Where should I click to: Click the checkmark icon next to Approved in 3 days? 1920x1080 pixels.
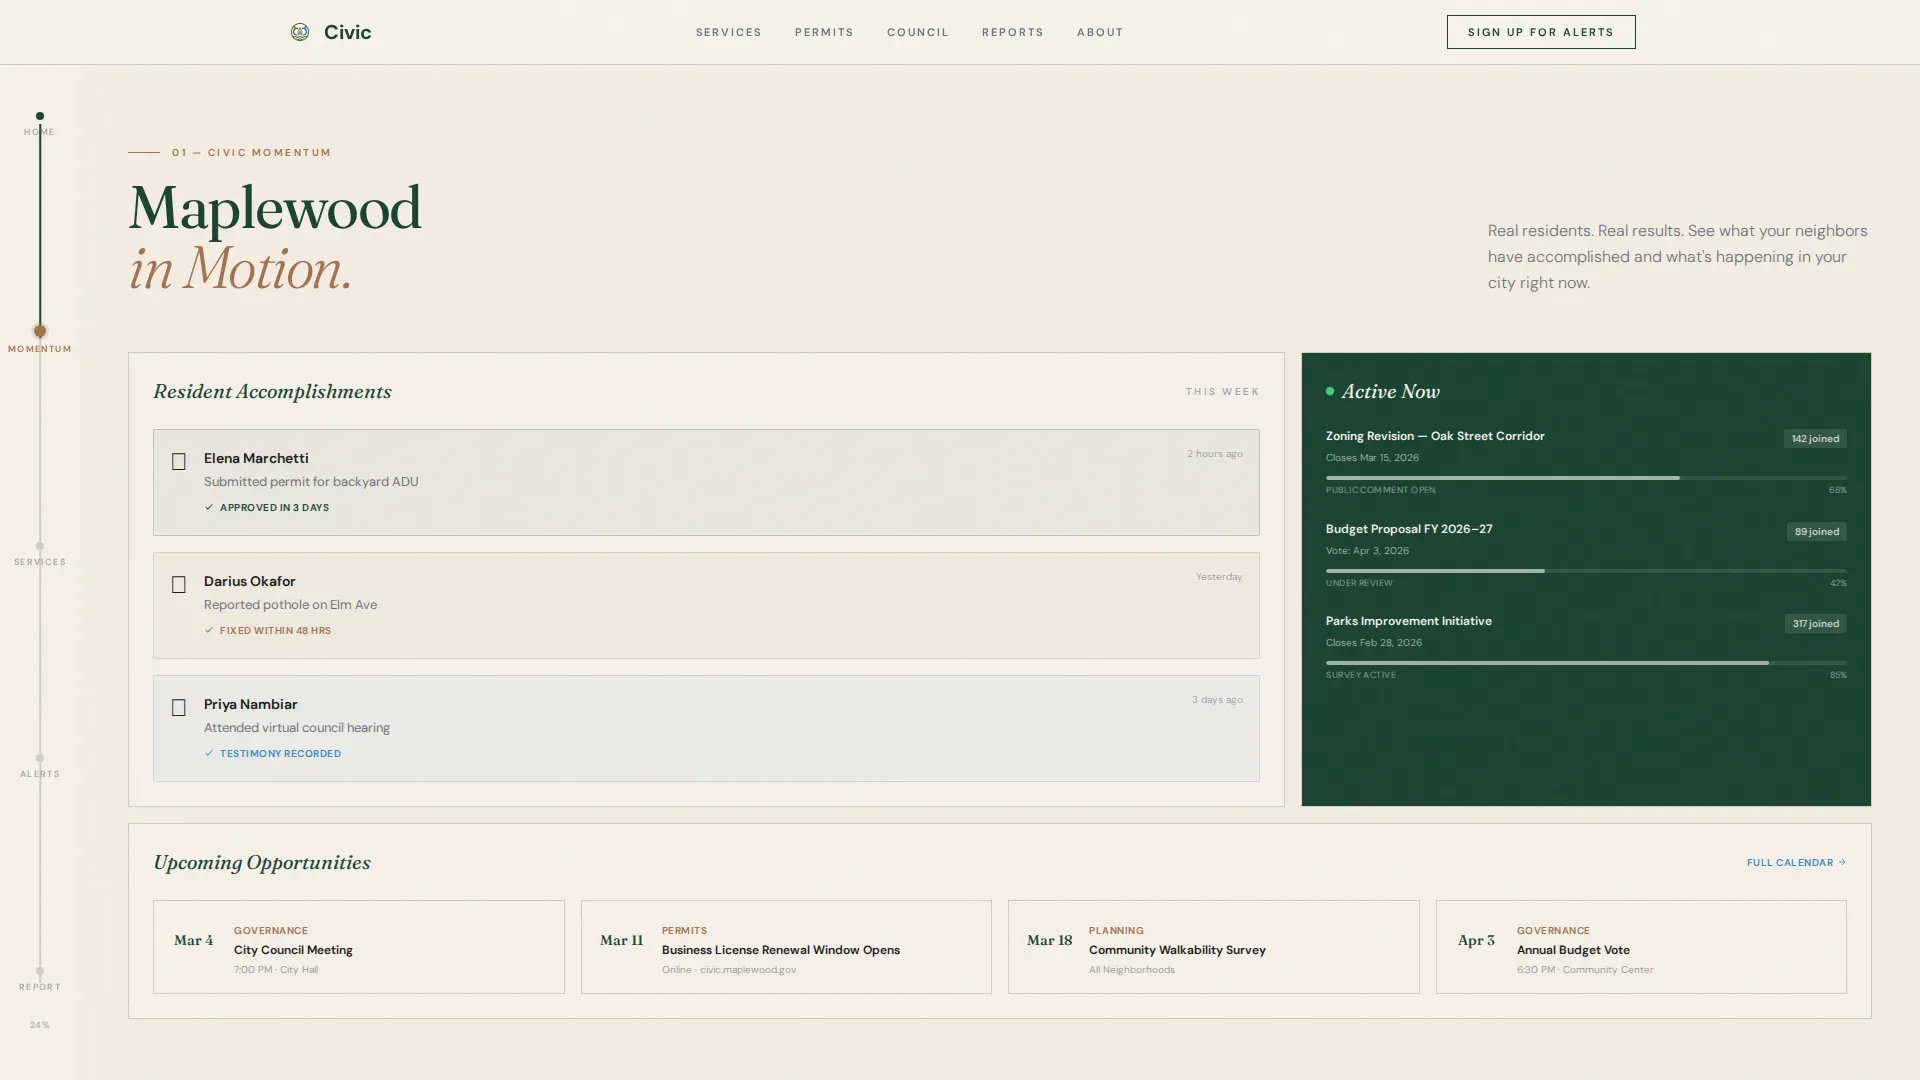click(209, 508)
